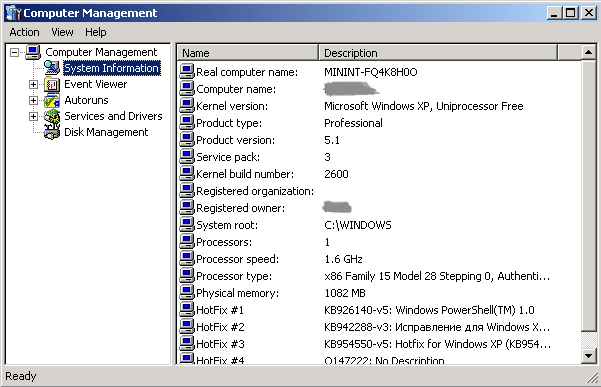The height and width of the screenshot is (387, 601).
Task: Click the Computer Management root computer icon
Action: [x=33, y=52]
